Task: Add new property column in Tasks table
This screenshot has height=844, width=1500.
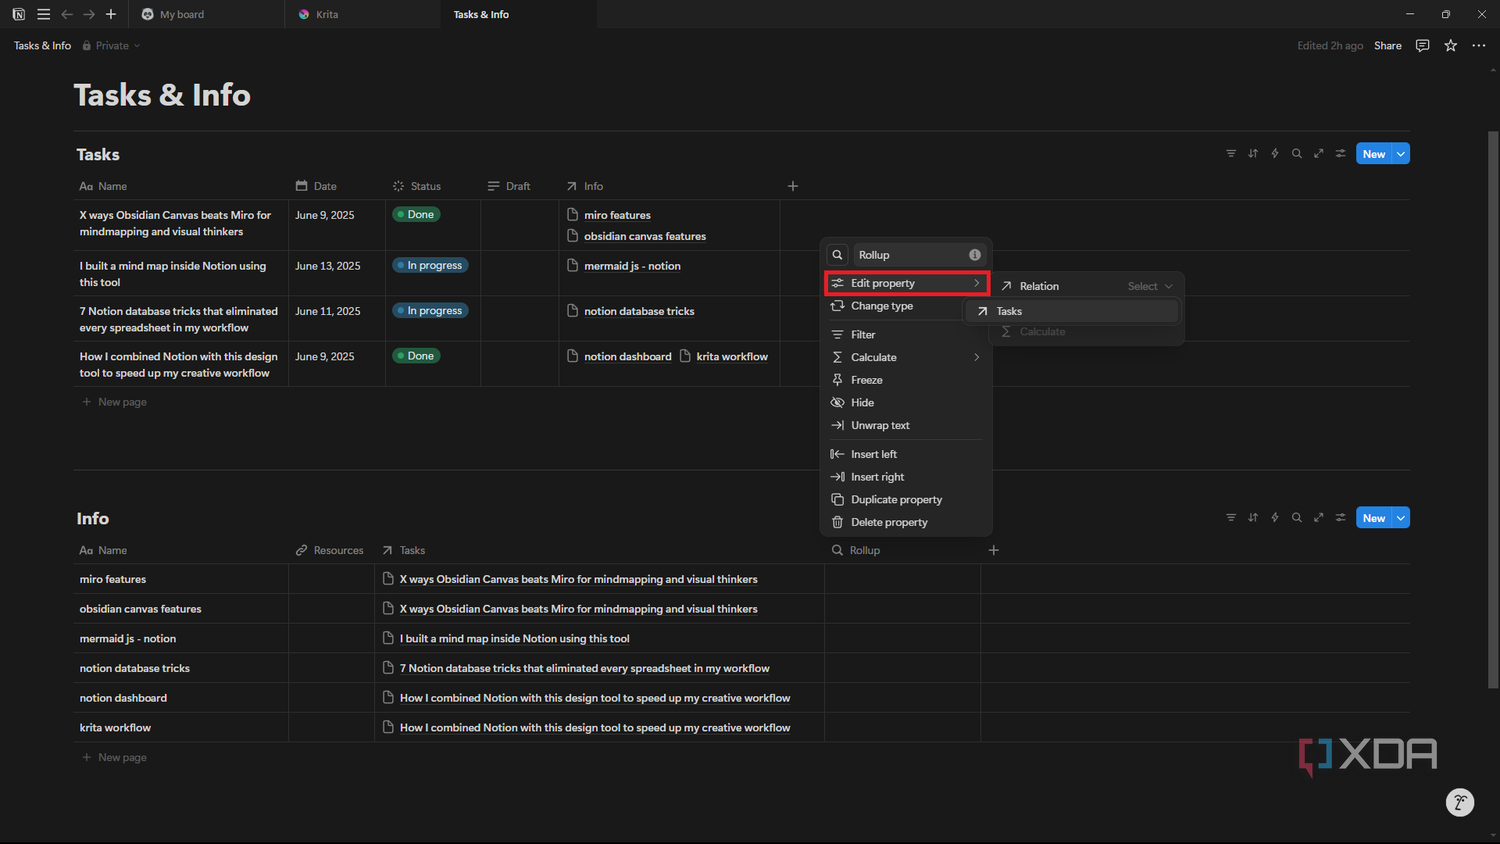Action: [x=793, y=186]
